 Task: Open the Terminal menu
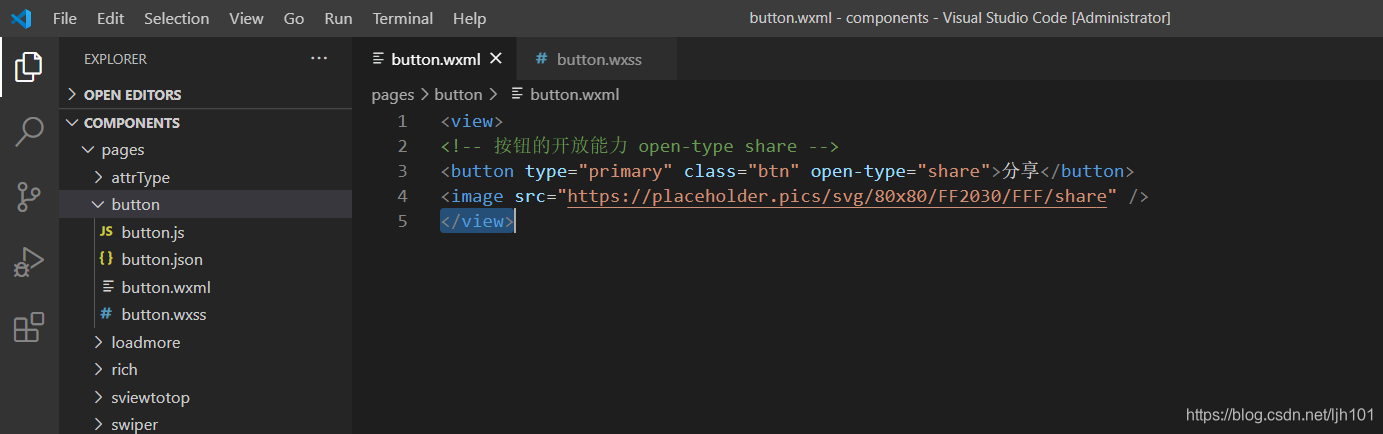[403, 18]
